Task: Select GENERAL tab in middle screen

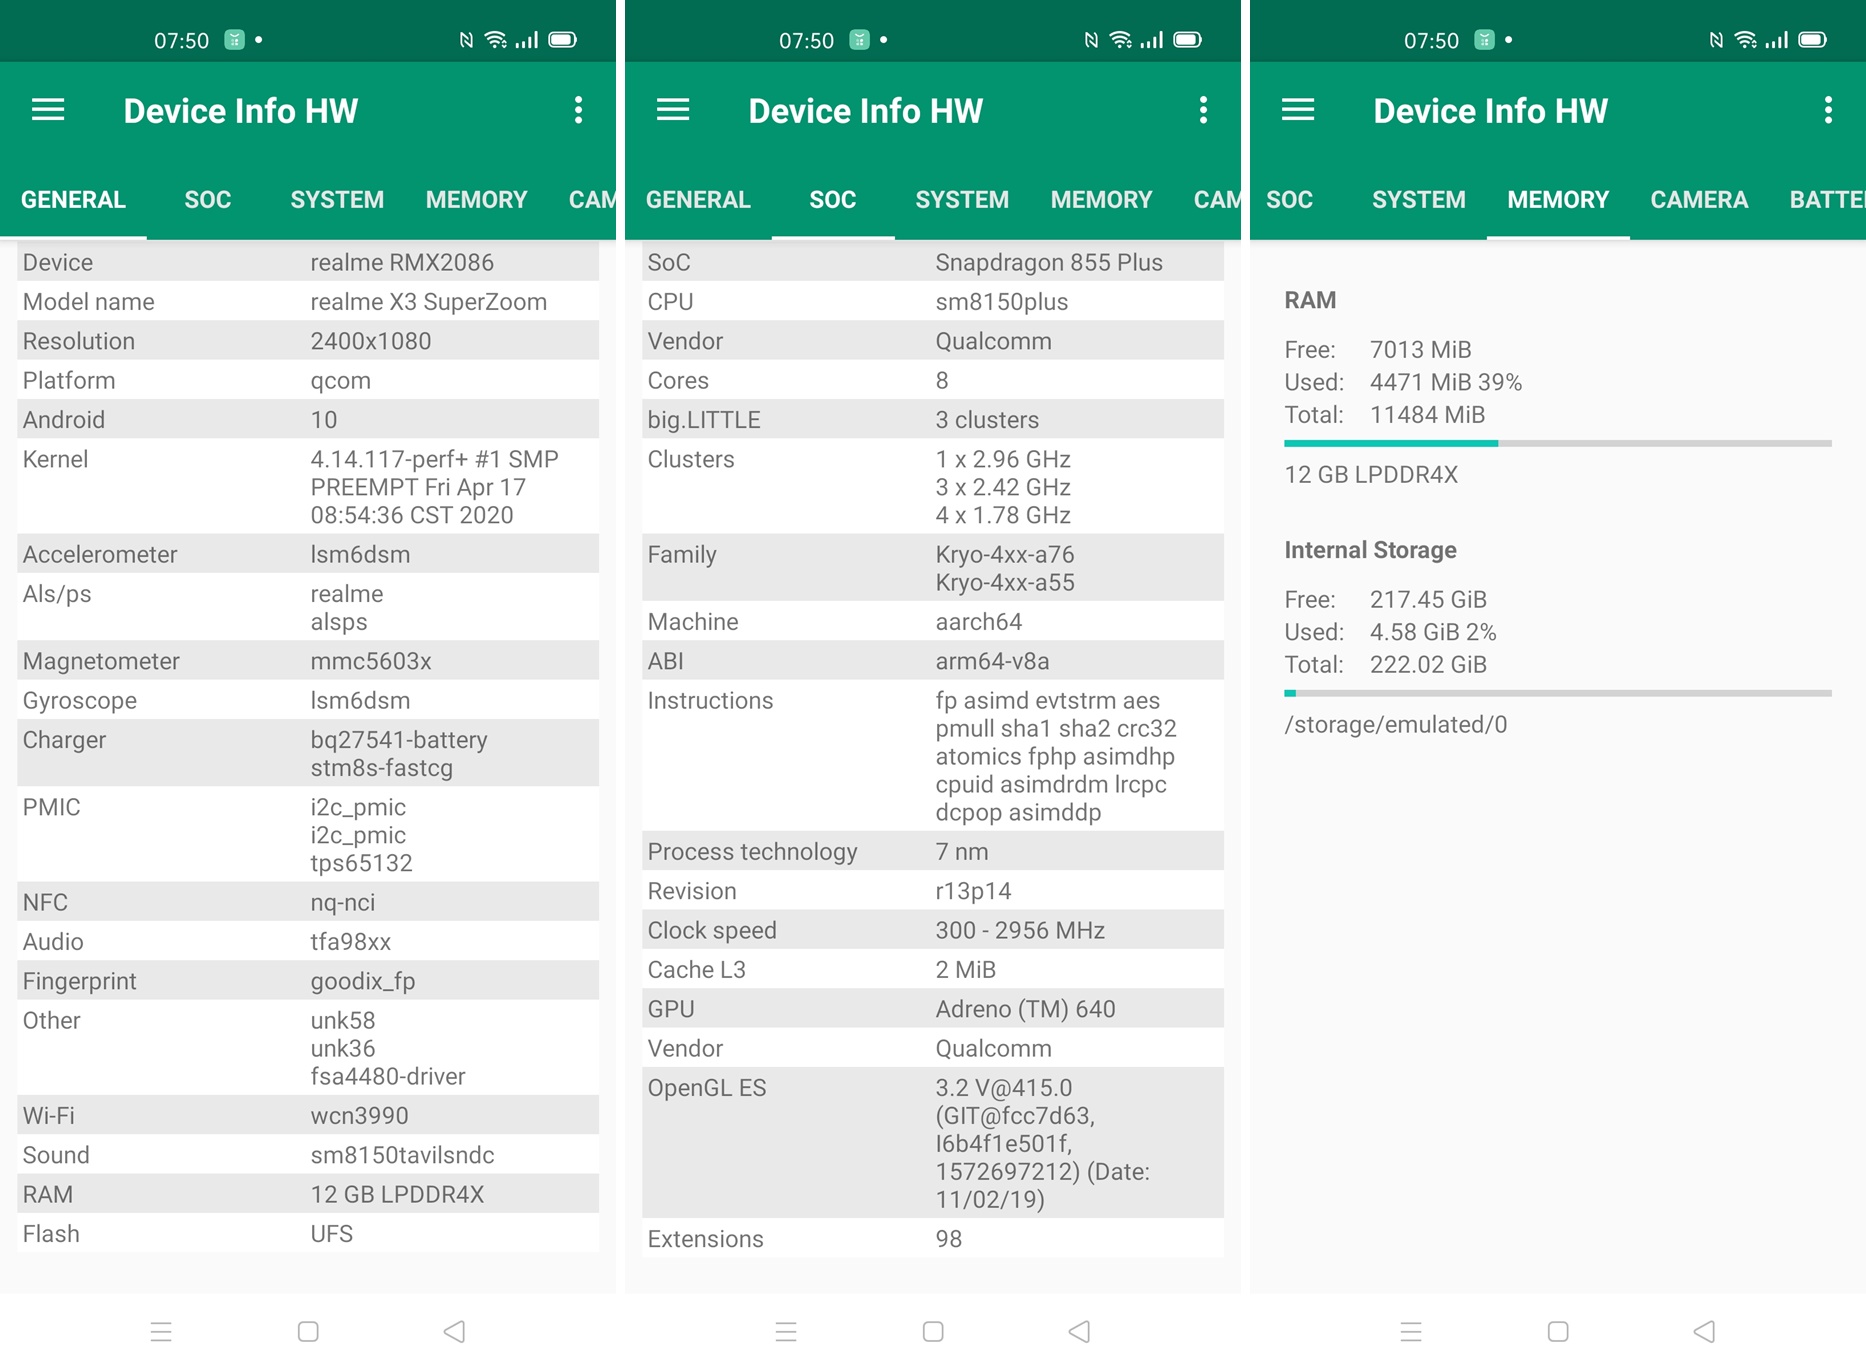Action: pos(698,200)
